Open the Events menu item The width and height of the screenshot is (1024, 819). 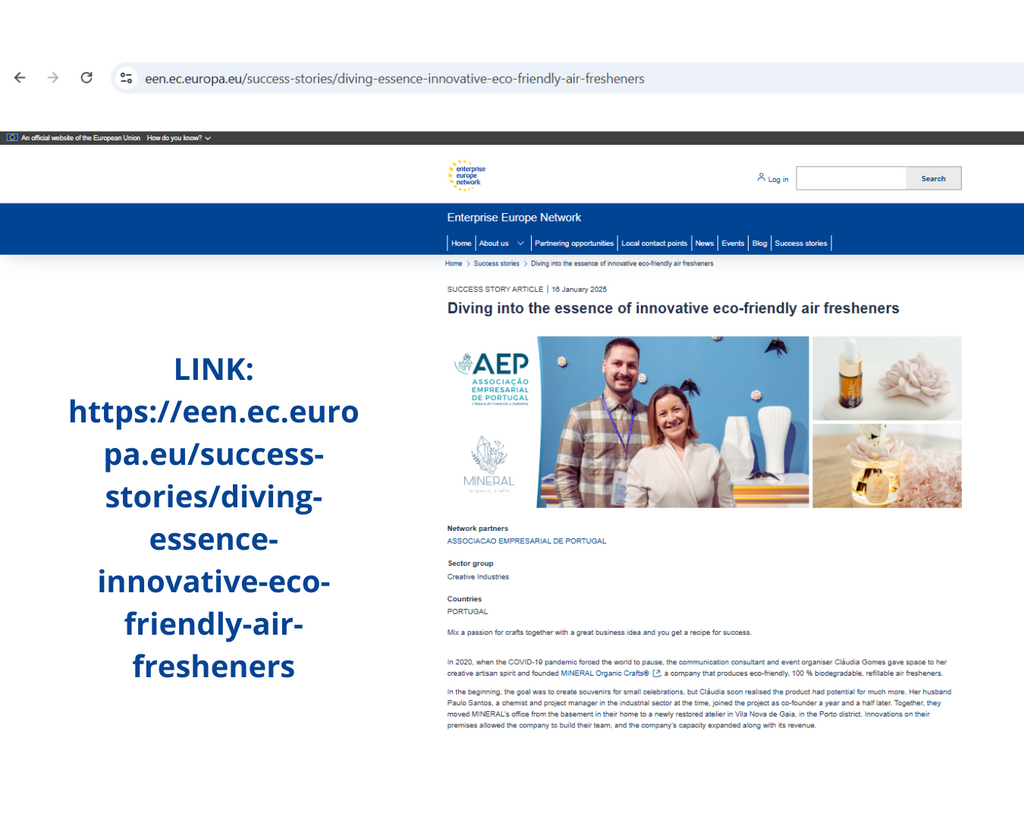coord(733,243)
